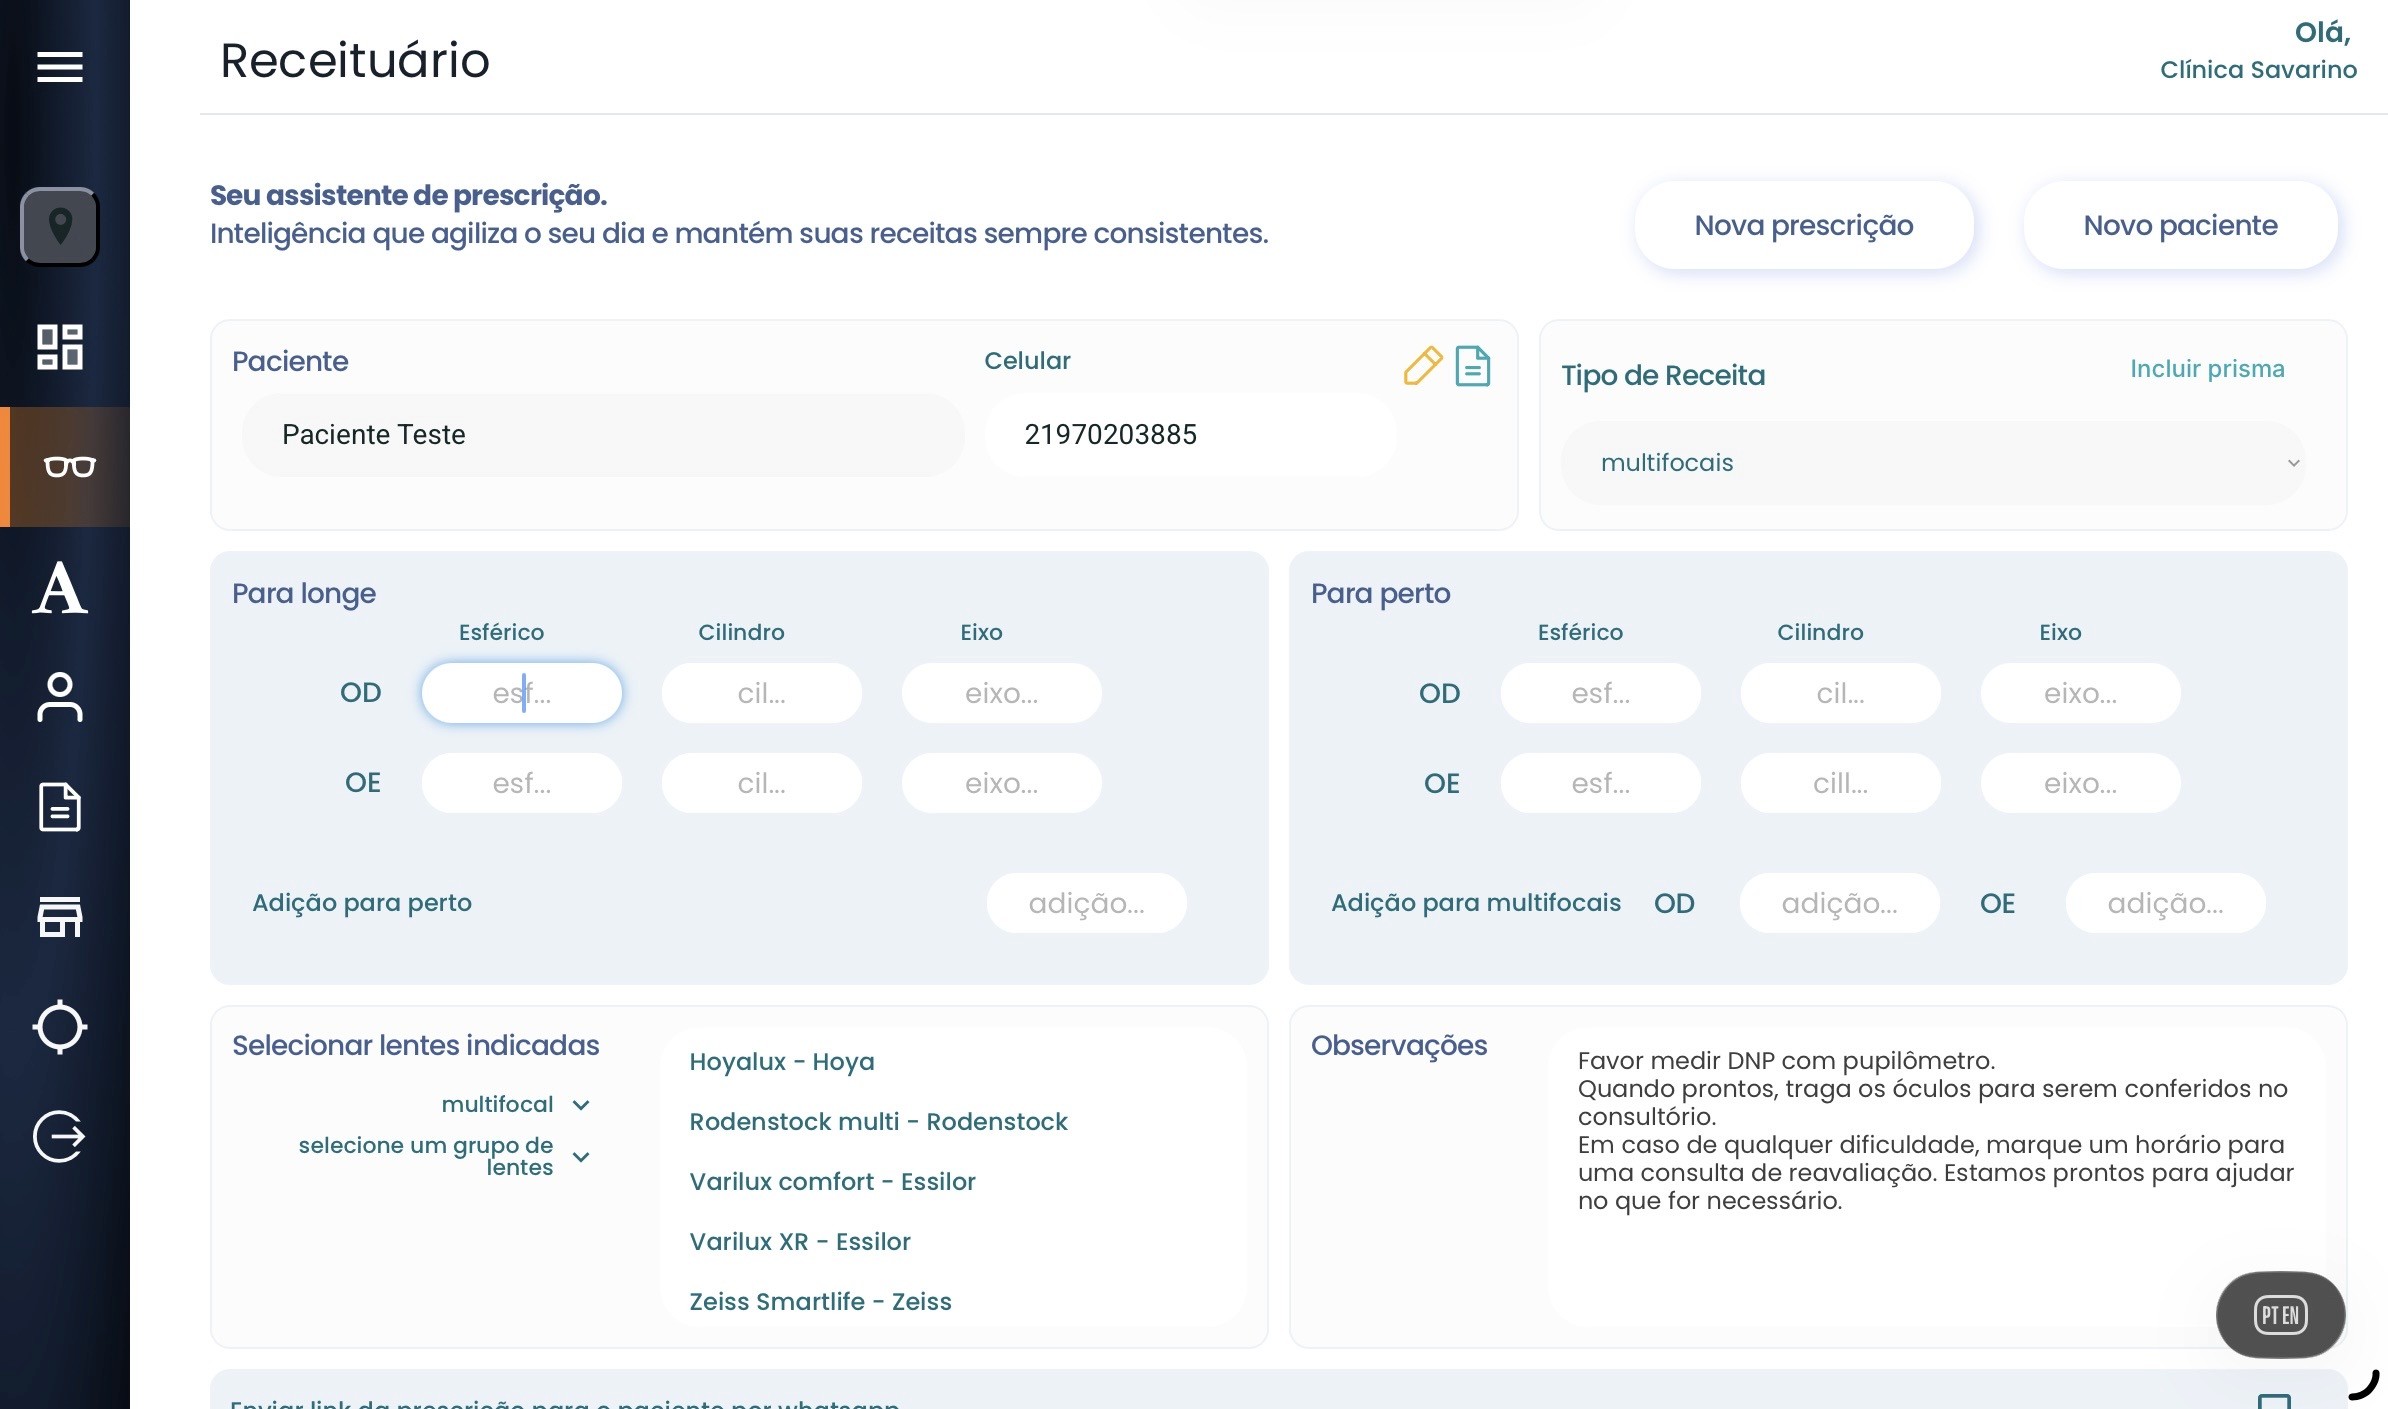The width and height of the screenshot is (2388, 1409).
Task: Click the pencil edit patient icon
Action: 1422,366
